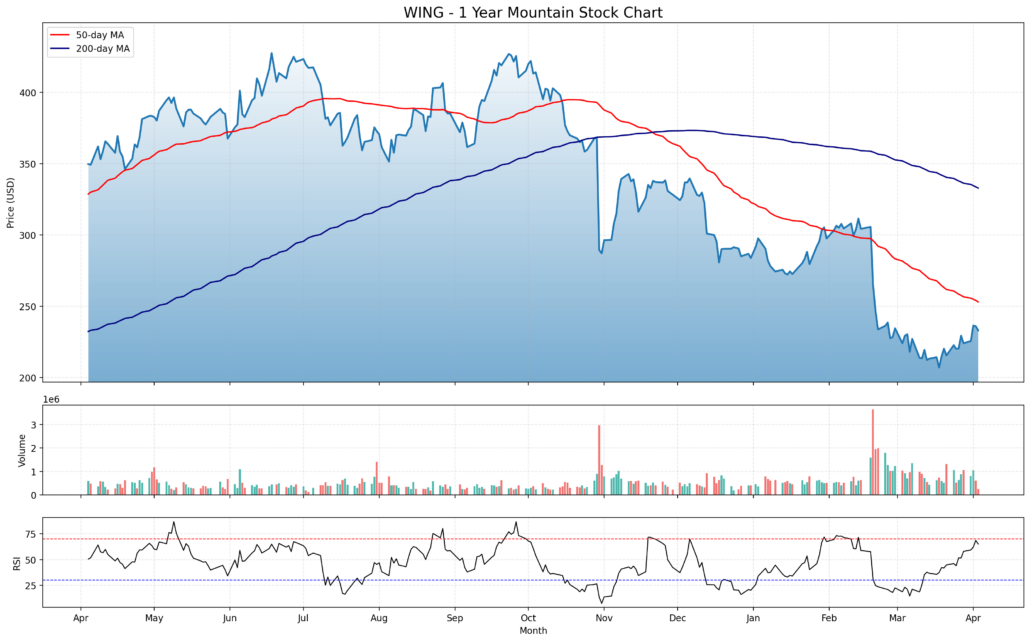This screenshot has width=1030, height=642.
Task: Click the 'Jan' month label
Action: [x=753, y=618]
